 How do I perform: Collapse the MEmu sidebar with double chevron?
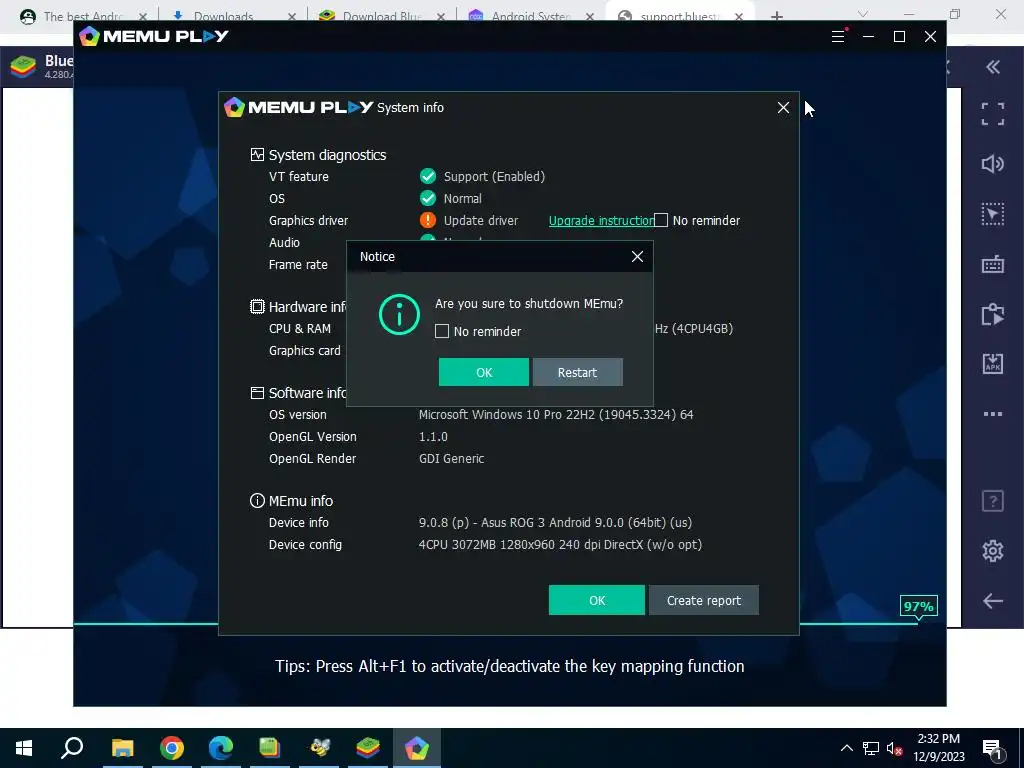(993, 67)
